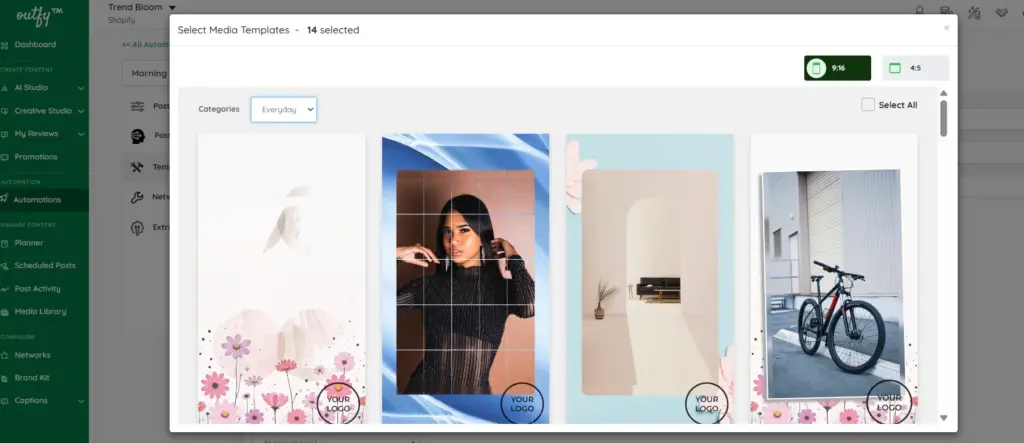The image size is (1024, 443).
Task: Click the wrench Networks step icon
Action: point(136,197)
